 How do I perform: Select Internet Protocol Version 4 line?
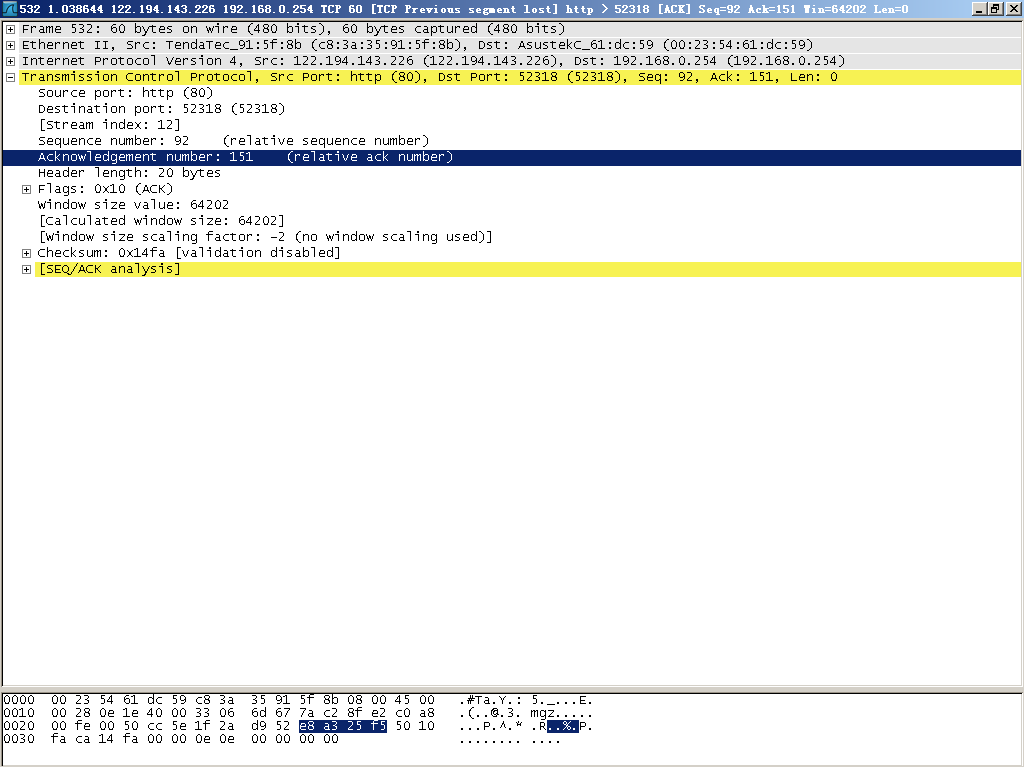coord(433,61)
